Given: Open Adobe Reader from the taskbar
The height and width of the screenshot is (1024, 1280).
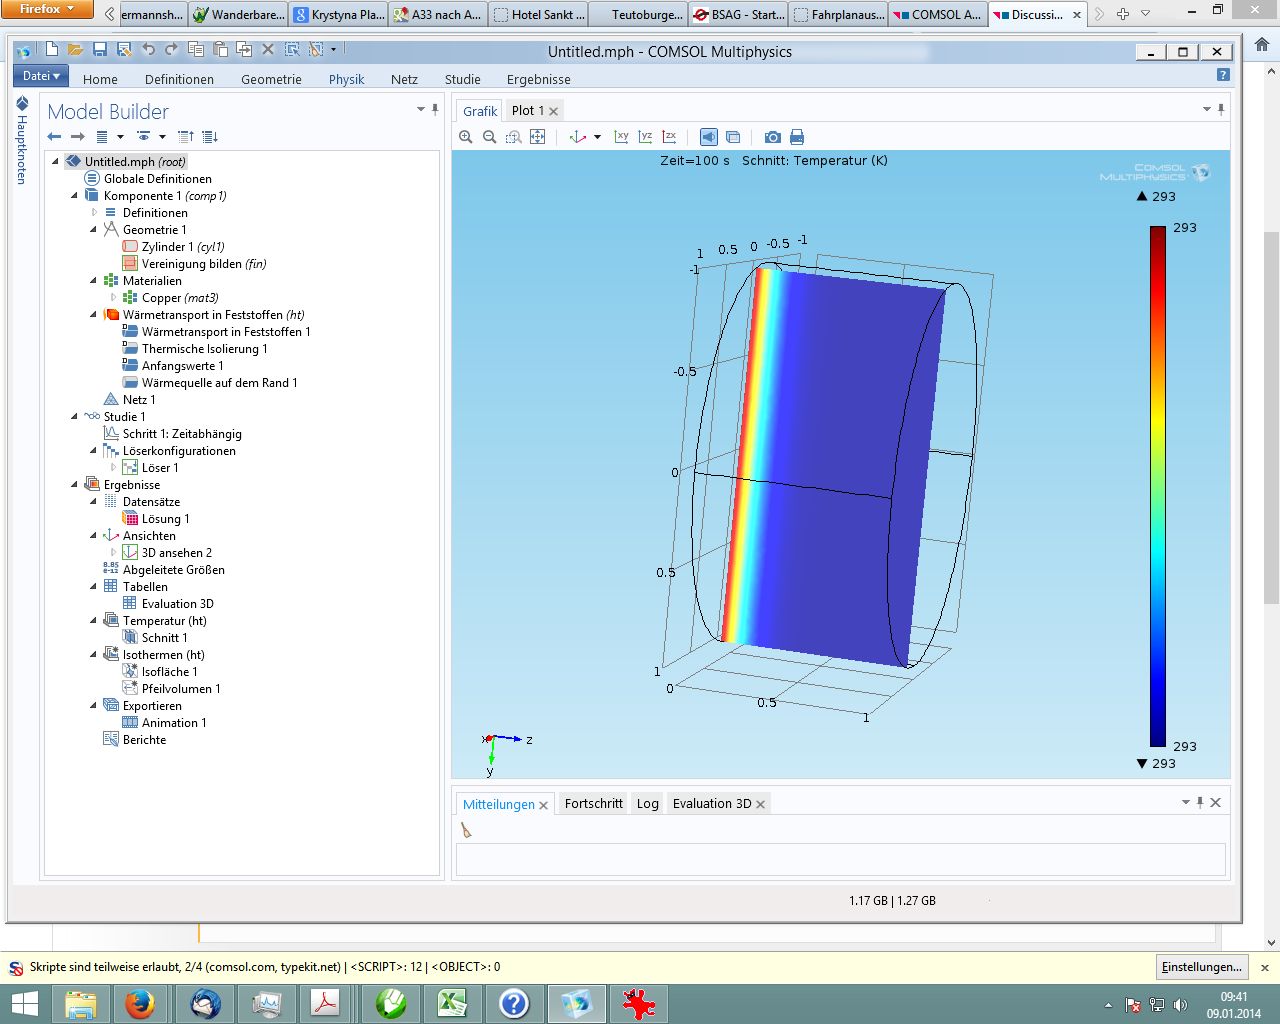Looking at the screenshot, I should [x=327, y=1003].
